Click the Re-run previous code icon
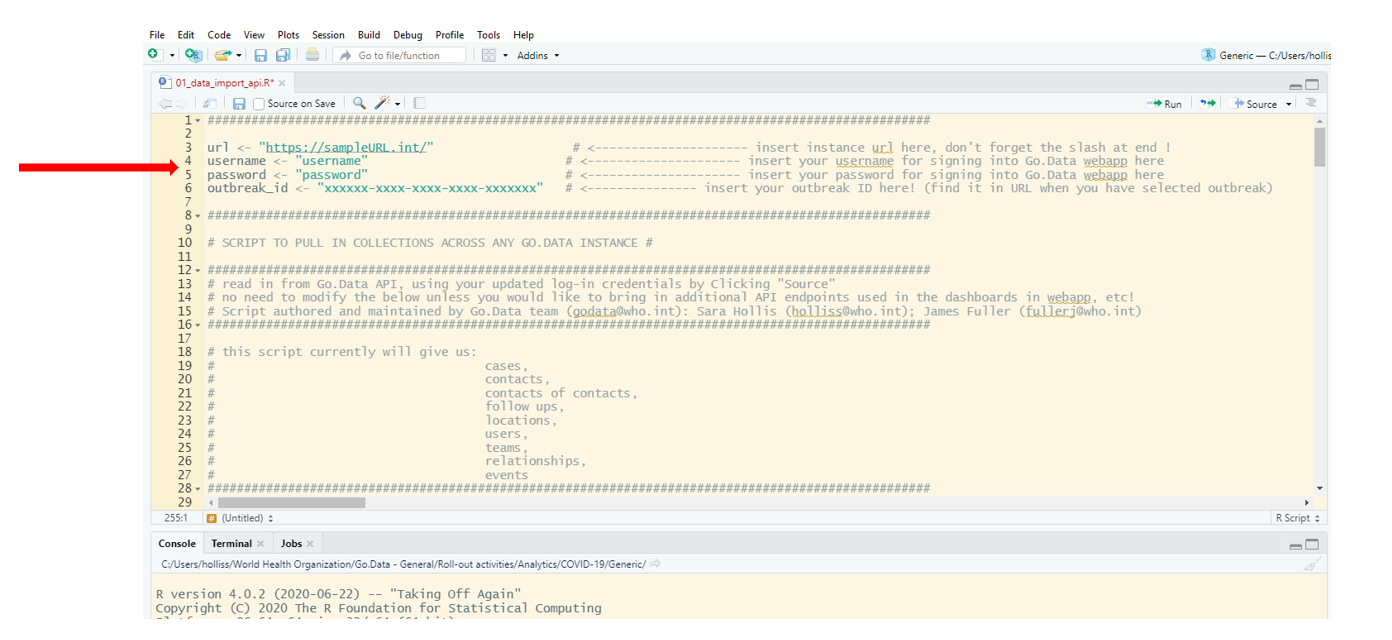This screenshot has width=1392, height=640. pyautogui.click(x=1208, y=103)
